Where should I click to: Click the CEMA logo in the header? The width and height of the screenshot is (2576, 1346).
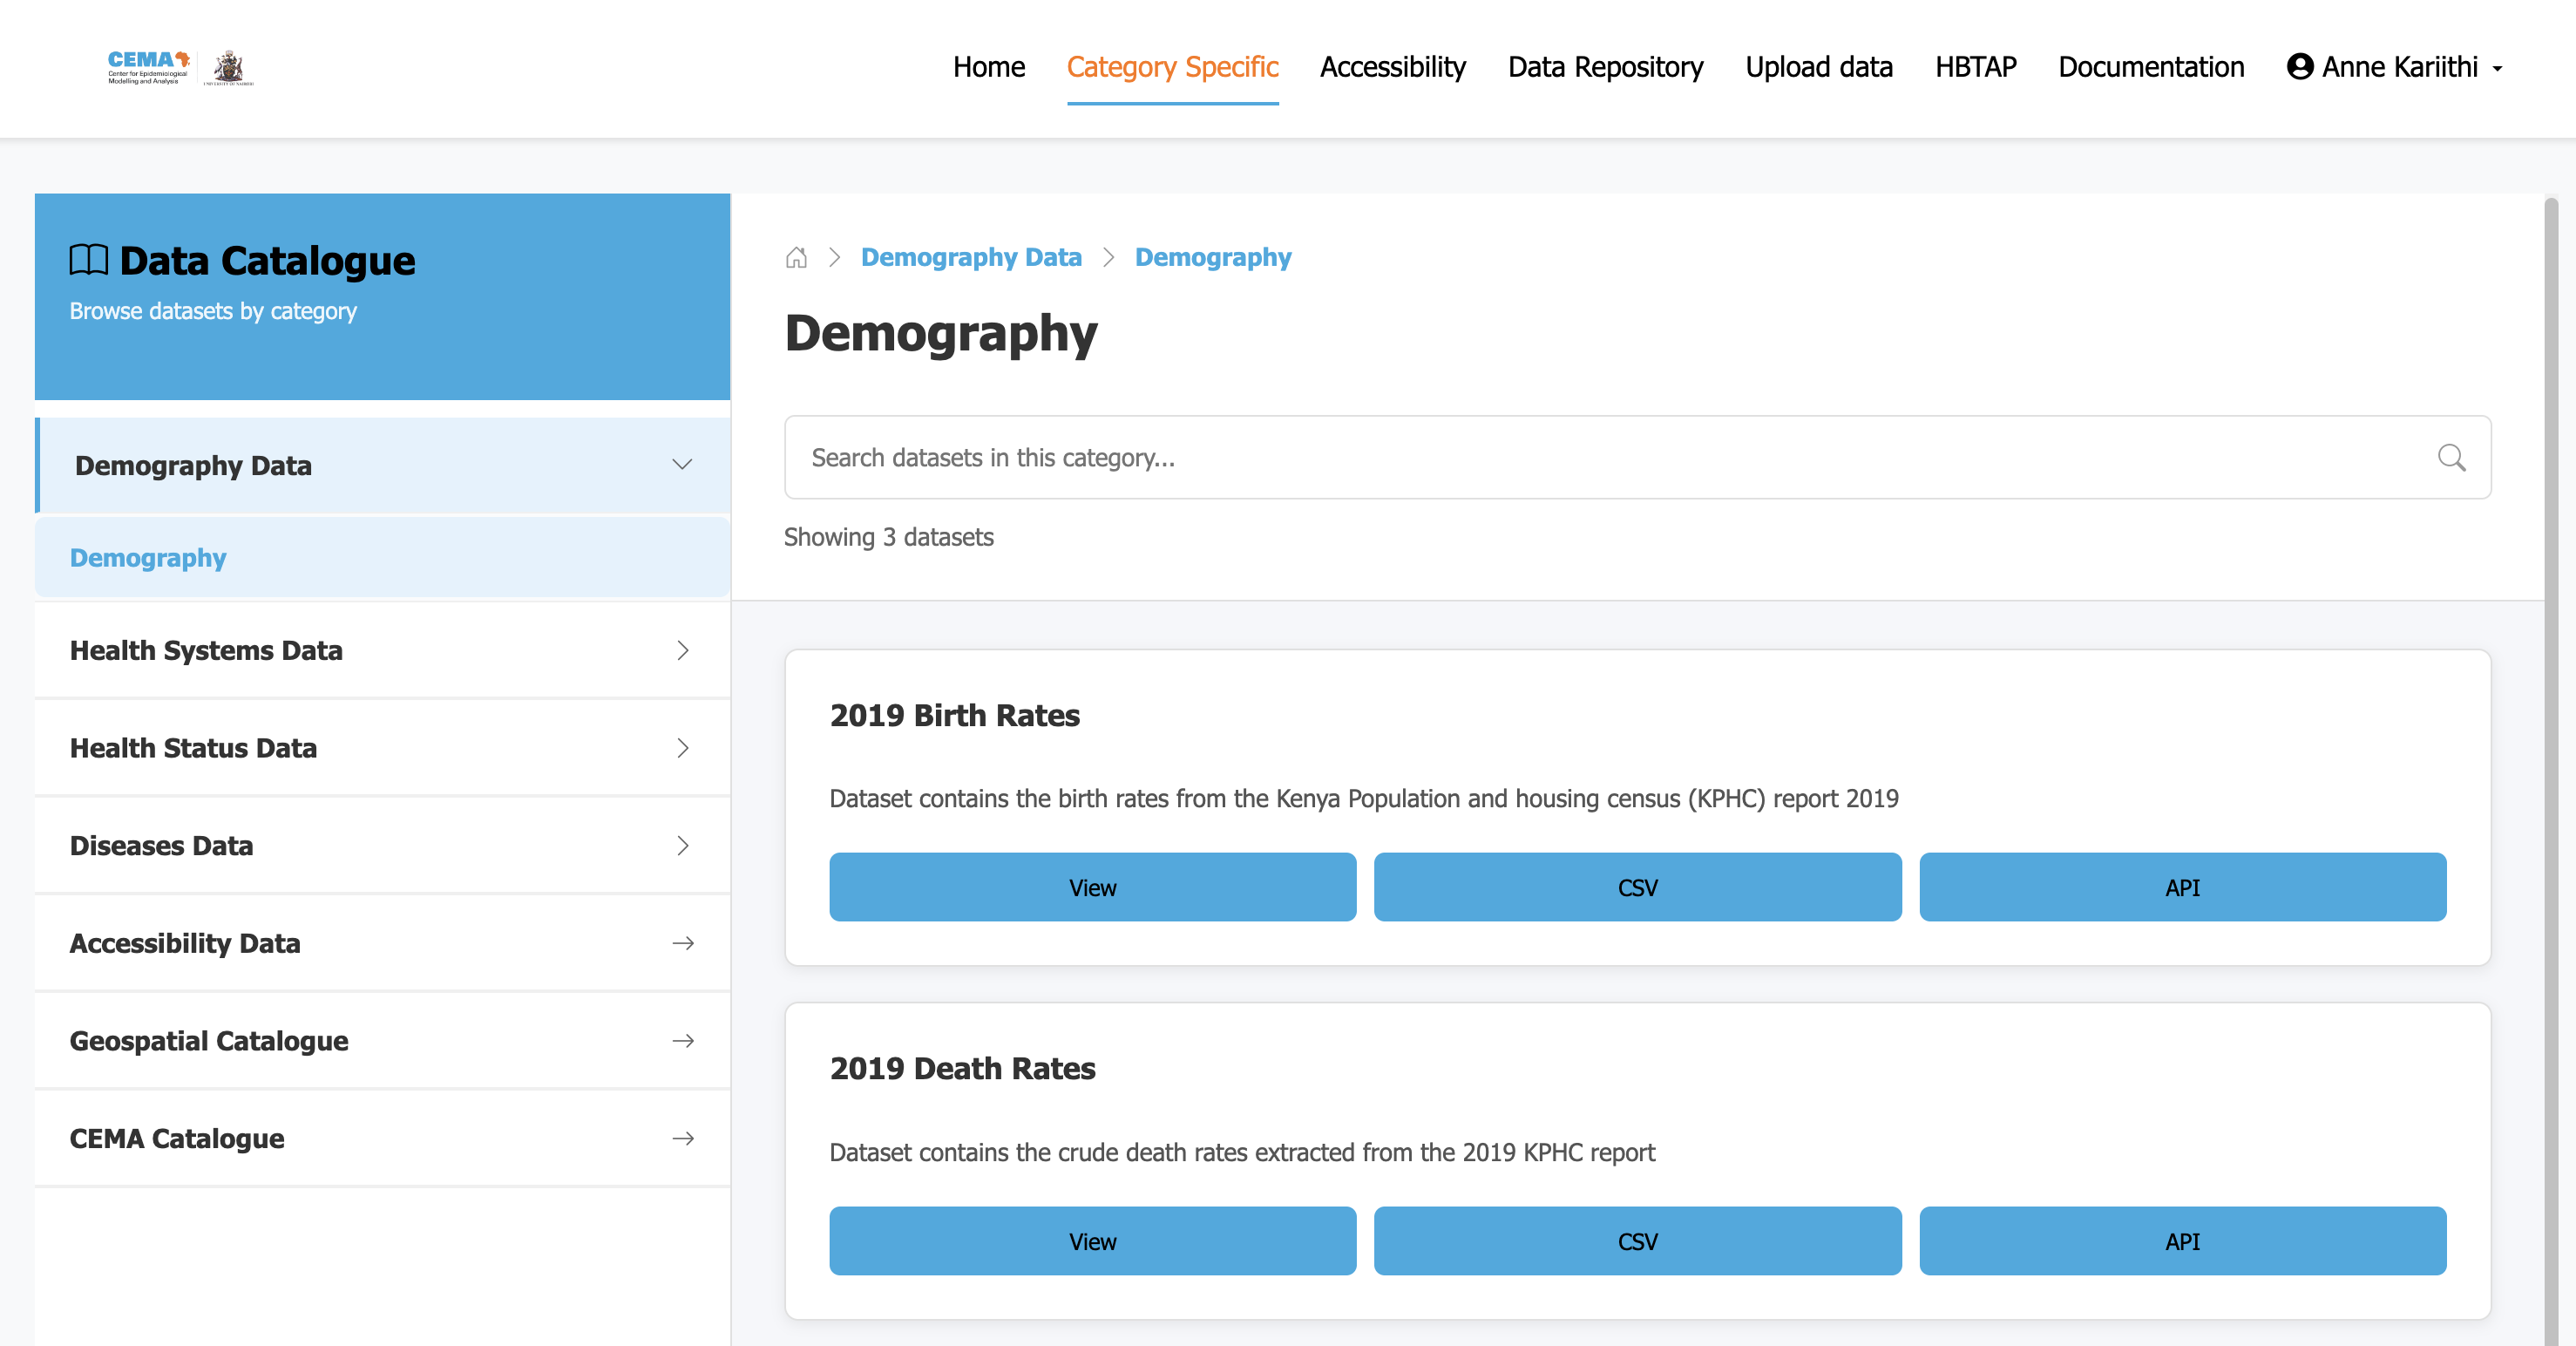148,66
